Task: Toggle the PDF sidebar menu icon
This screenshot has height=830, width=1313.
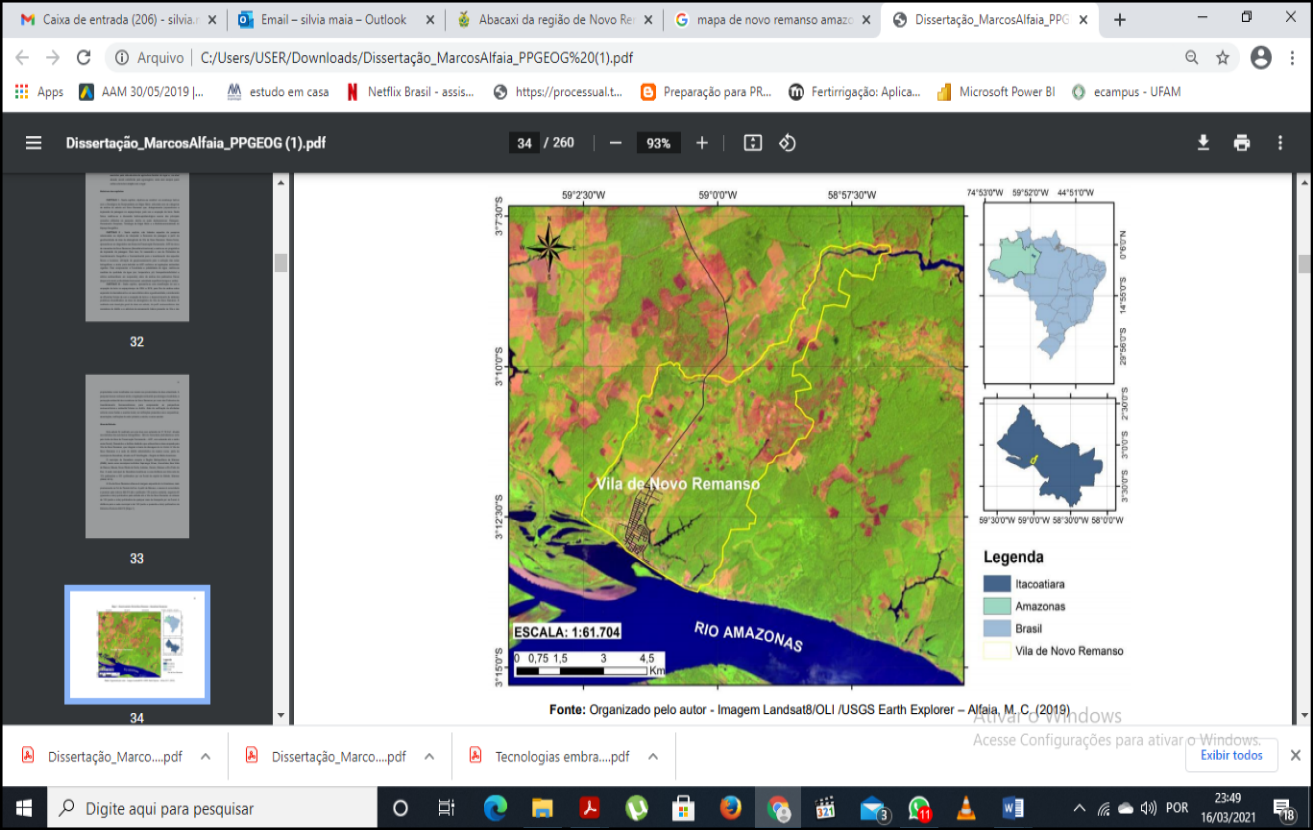Action: click(33, 143)
